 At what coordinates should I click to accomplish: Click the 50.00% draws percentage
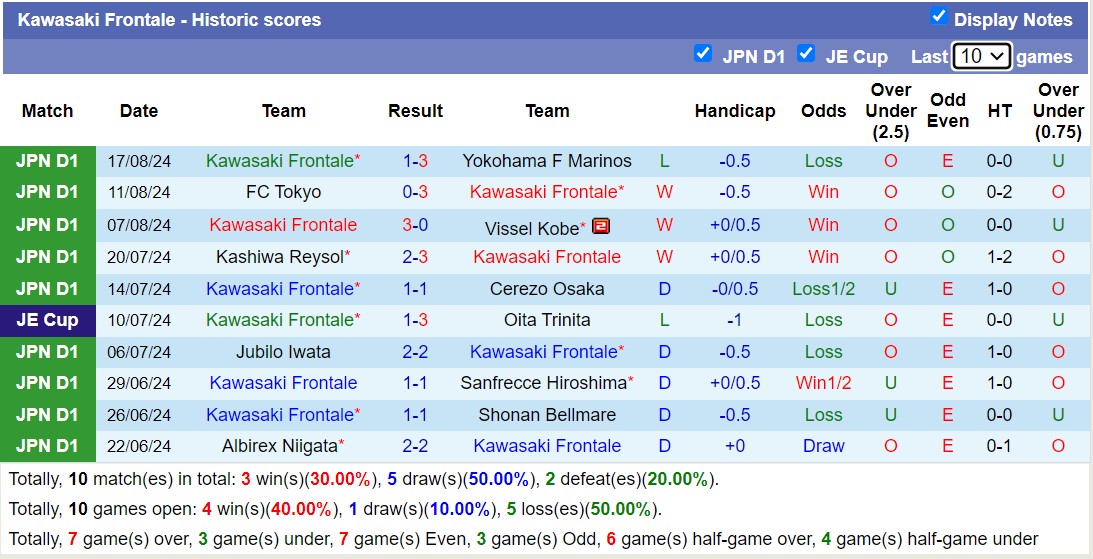(x=498, y=480)
